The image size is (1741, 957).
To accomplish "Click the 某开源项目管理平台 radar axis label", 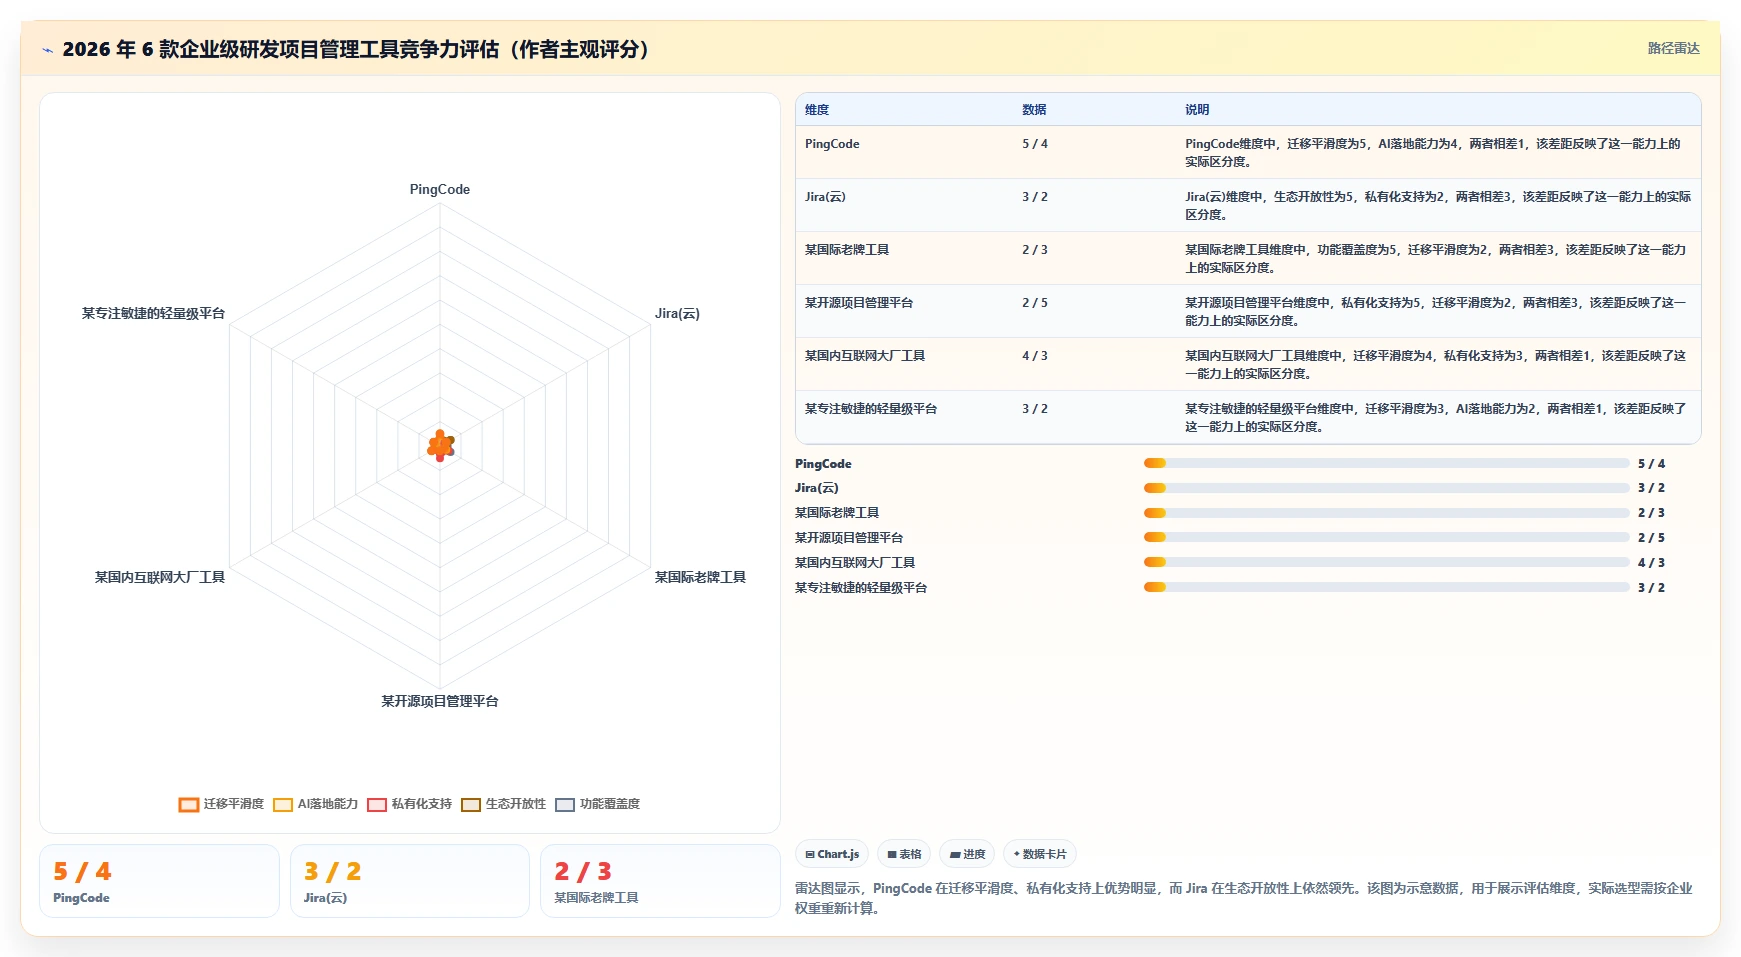I will click(x=440, y=701).
